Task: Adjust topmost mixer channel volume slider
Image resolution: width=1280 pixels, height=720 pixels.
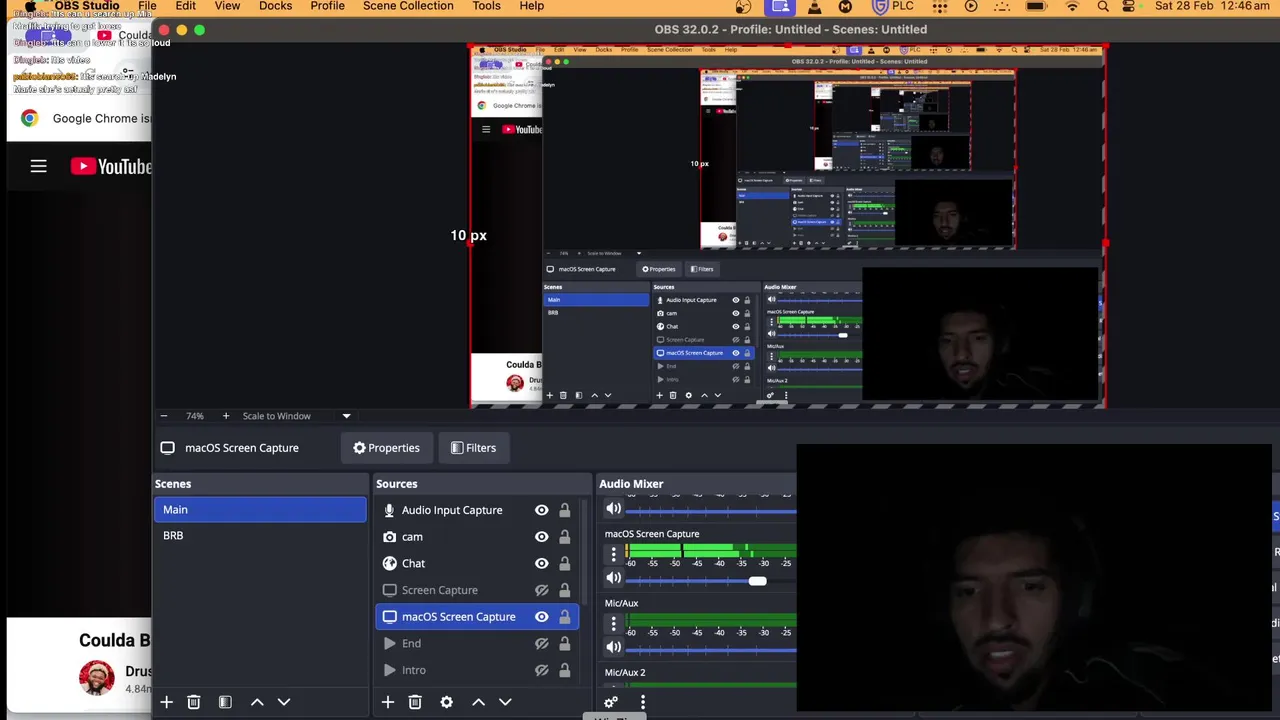Action: coord(711,511)
